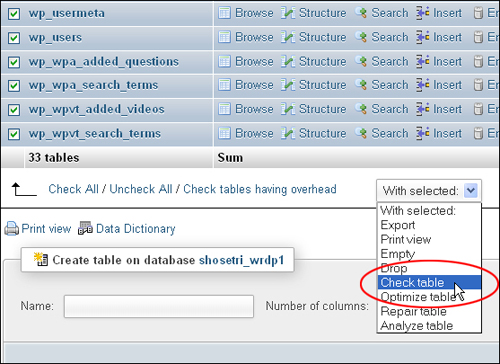Click the new table Name input field

[159, 306]
